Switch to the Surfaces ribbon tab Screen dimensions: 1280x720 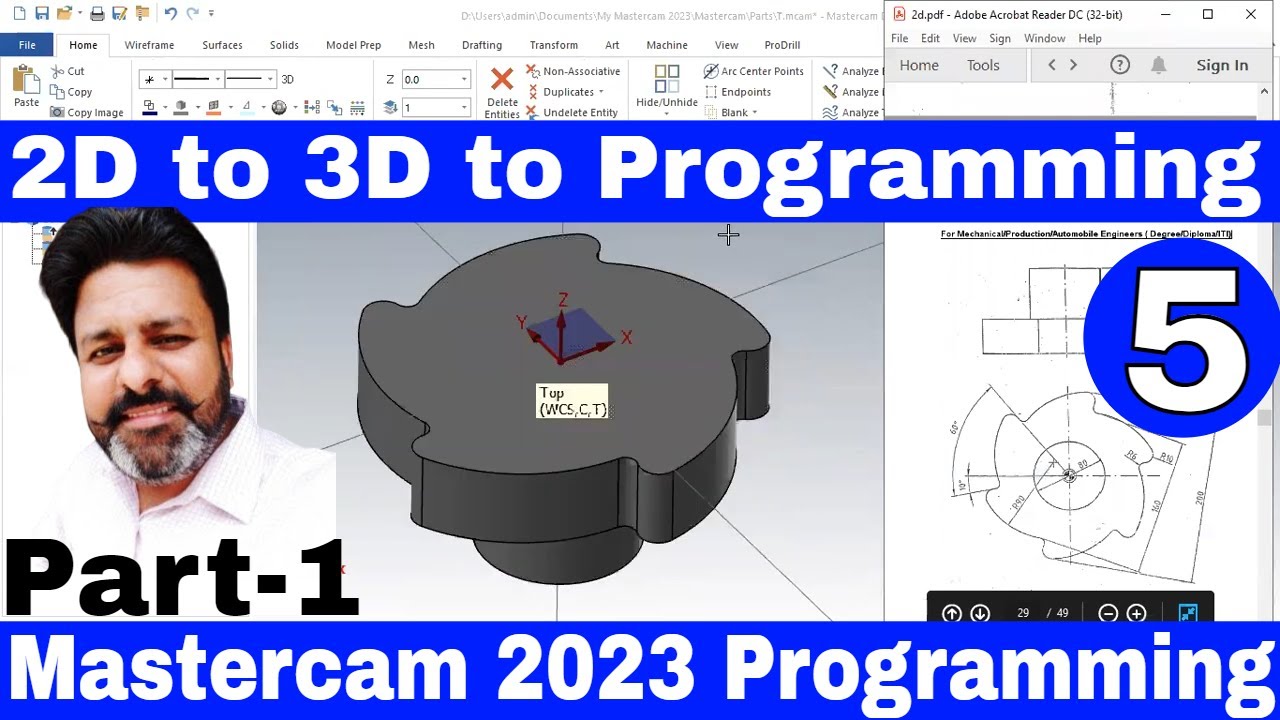222,45
